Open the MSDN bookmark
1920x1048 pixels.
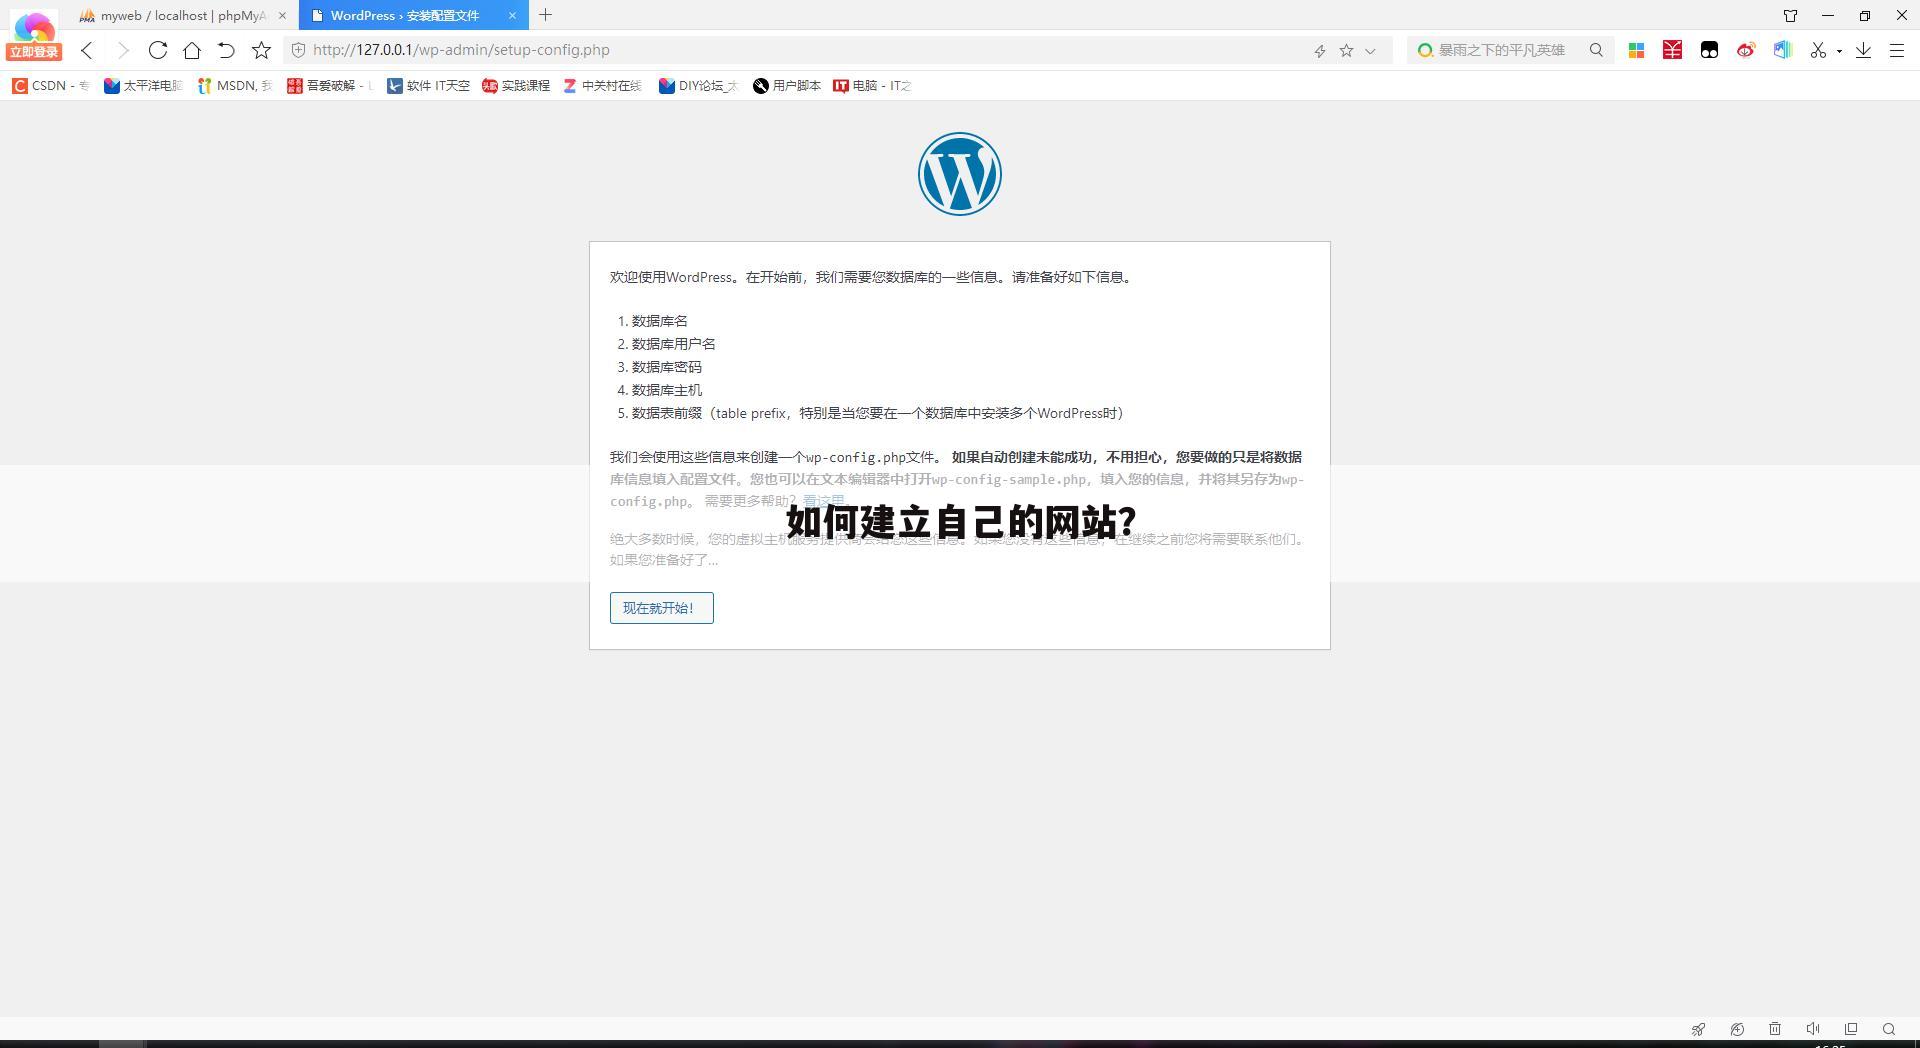[x=235, y=86]
